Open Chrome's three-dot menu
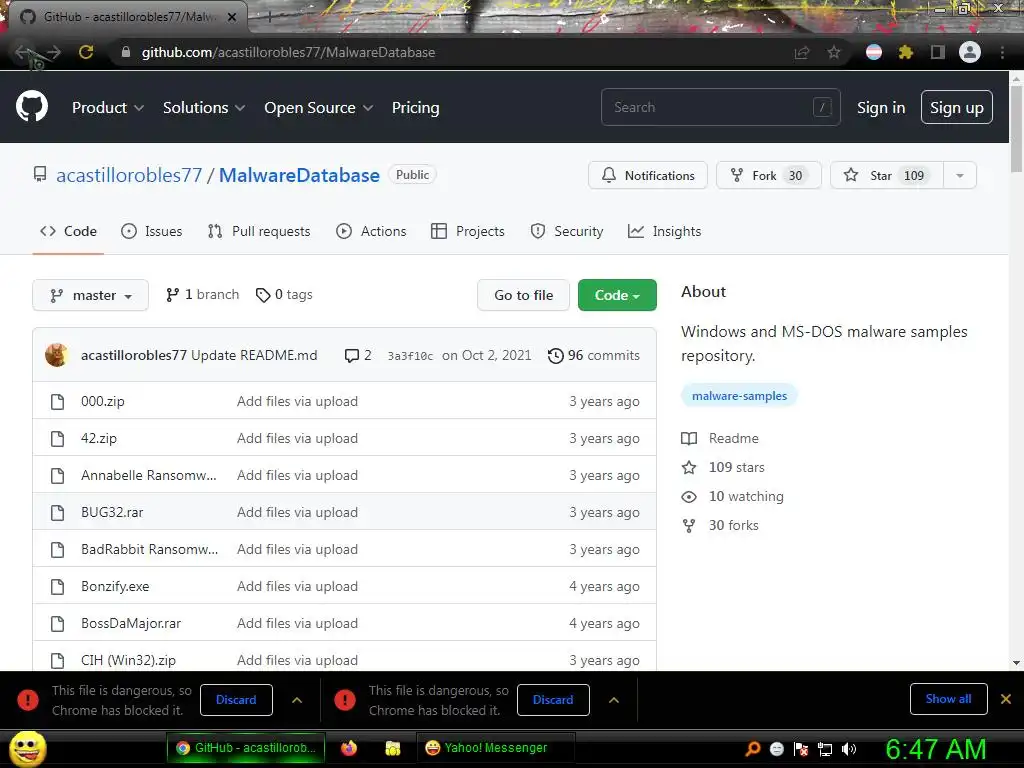This screenshot has height=768, width=1024. (x=1002, y=52)
